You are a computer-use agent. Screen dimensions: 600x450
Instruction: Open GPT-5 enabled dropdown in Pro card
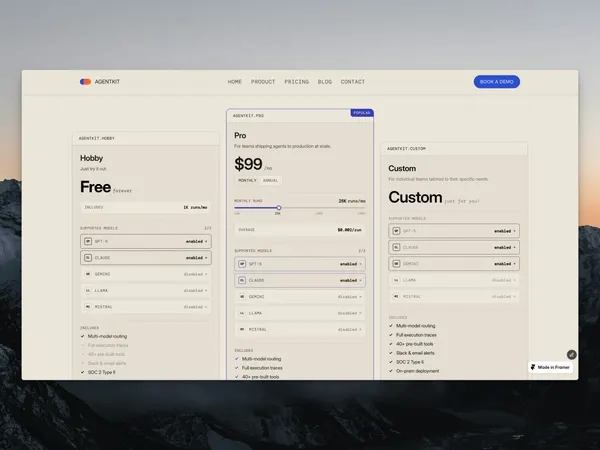pos(351,264)
